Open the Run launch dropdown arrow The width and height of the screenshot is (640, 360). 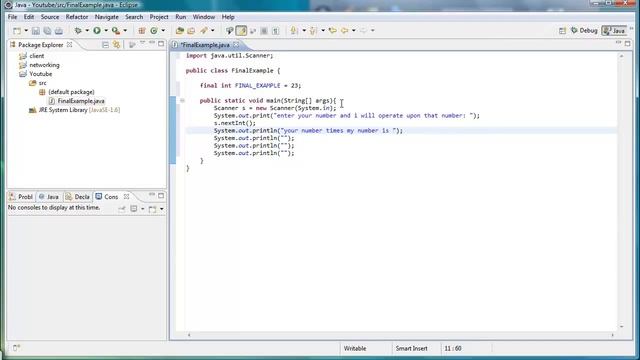coord(106,31)
